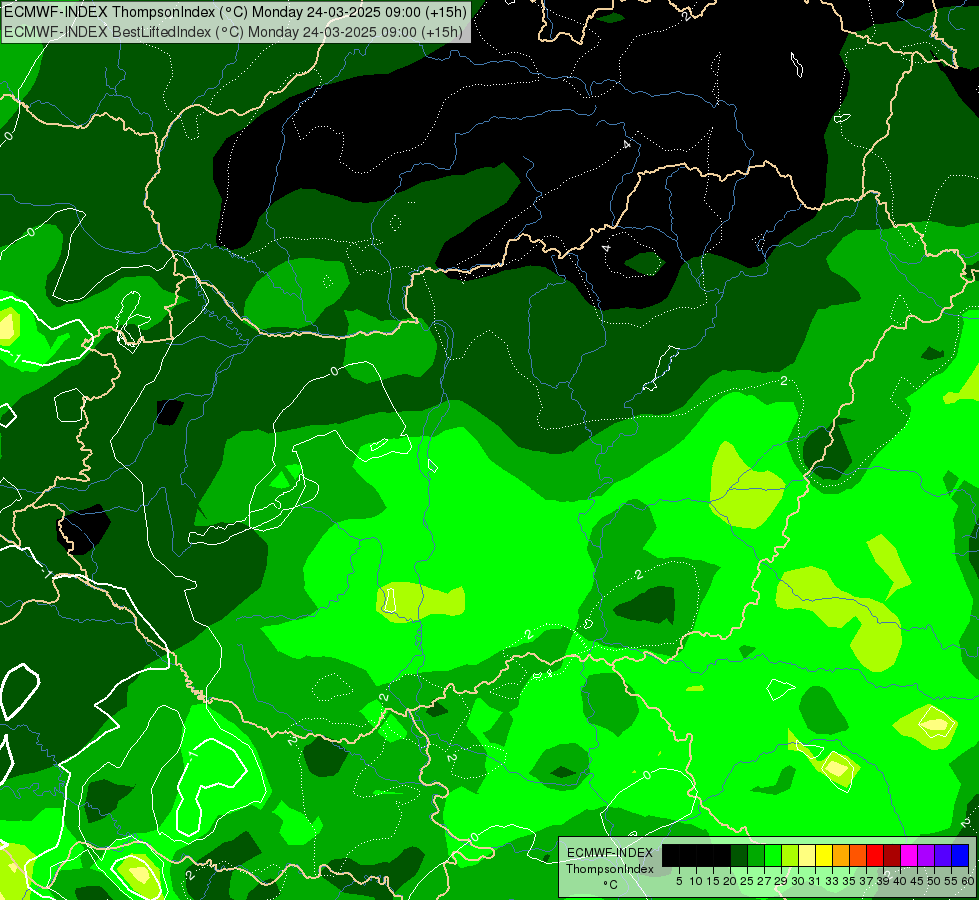Click the legend tick value 15
Image resolution: width=979 pixels, height=900 pixels.
click(x=713, y=881)
